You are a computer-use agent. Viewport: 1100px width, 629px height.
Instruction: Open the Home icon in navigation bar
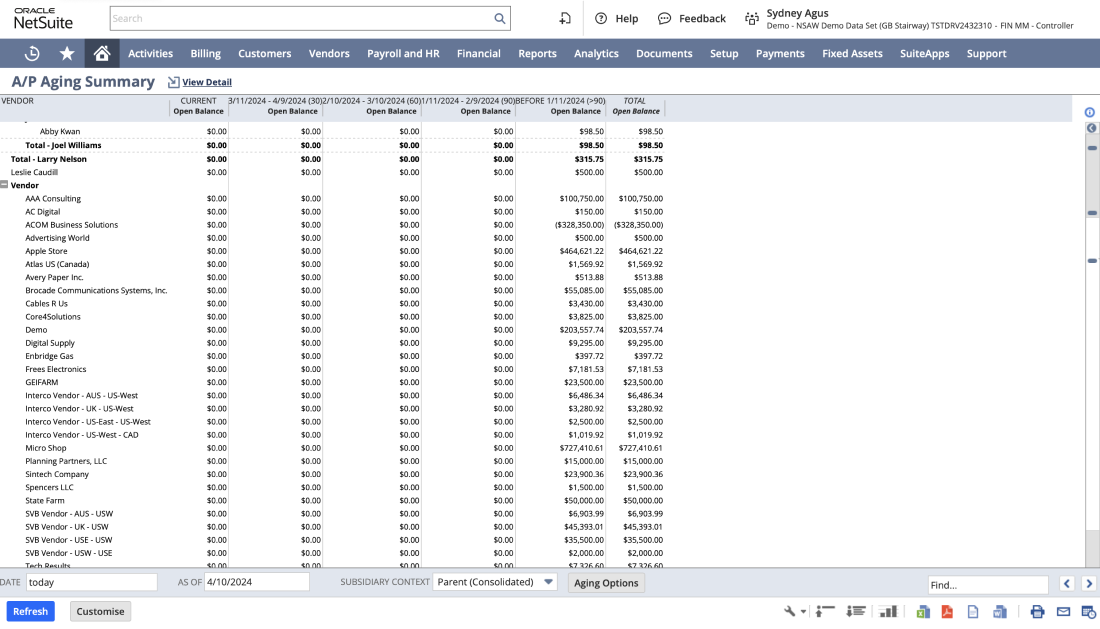coord(101,54)
